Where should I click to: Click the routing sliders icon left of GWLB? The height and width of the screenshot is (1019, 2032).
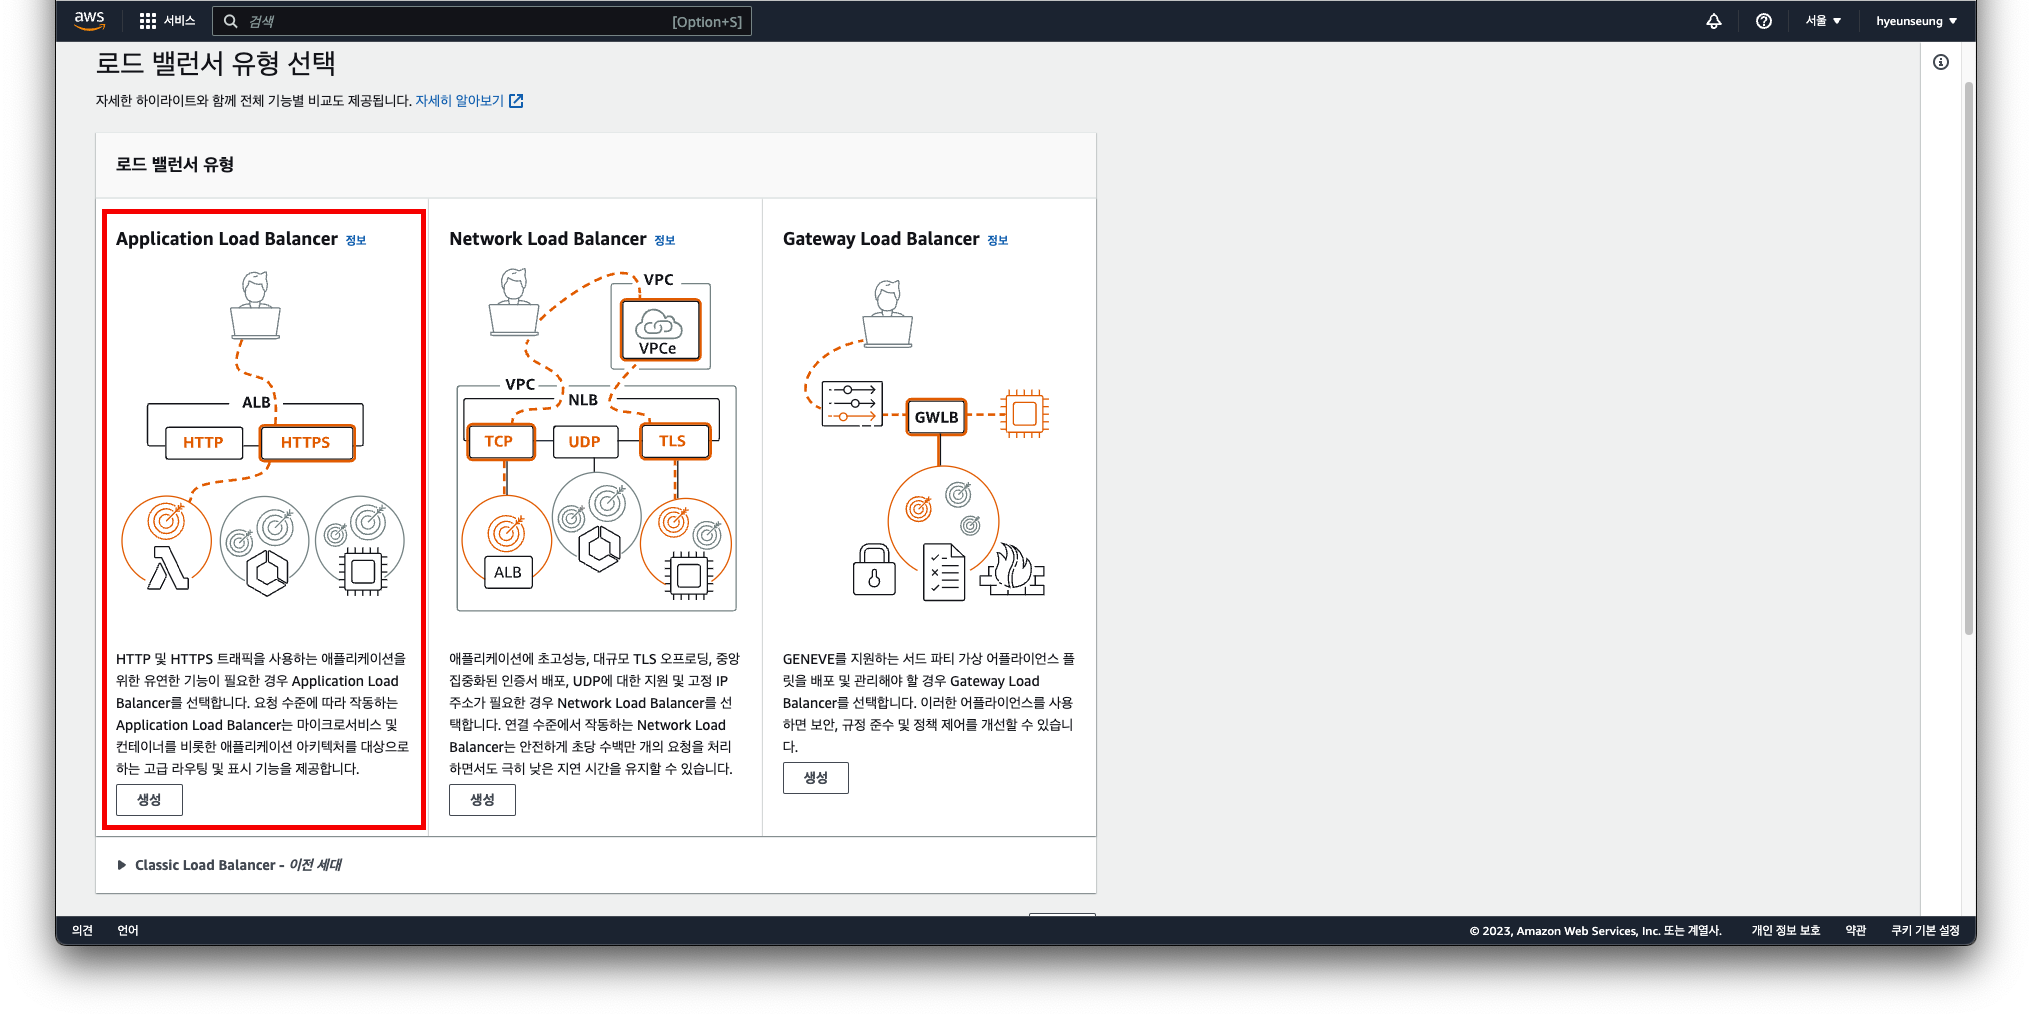[852, 404]
